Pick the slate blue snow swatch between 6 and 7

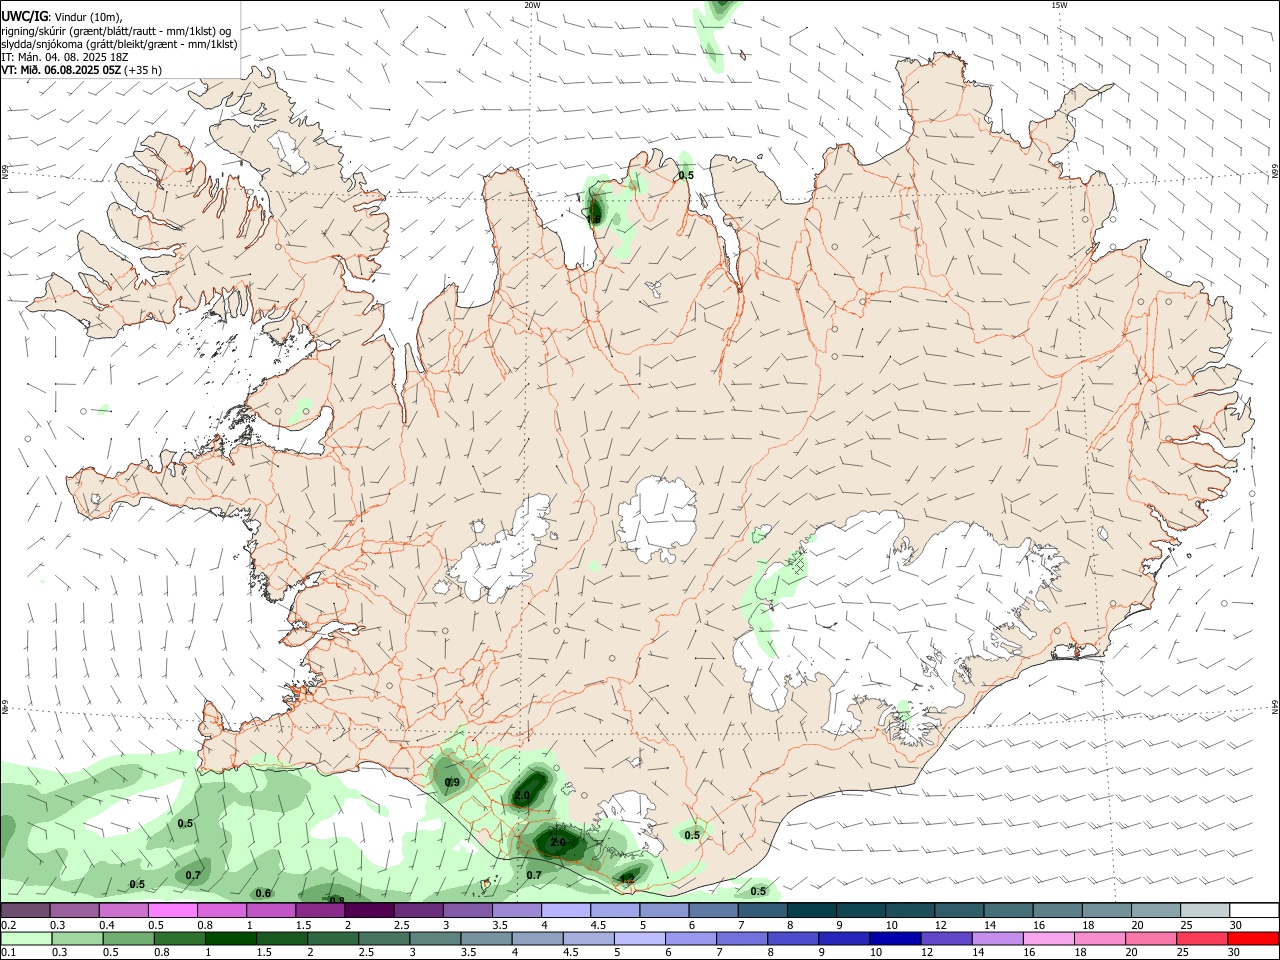click(x=713, y=911)
